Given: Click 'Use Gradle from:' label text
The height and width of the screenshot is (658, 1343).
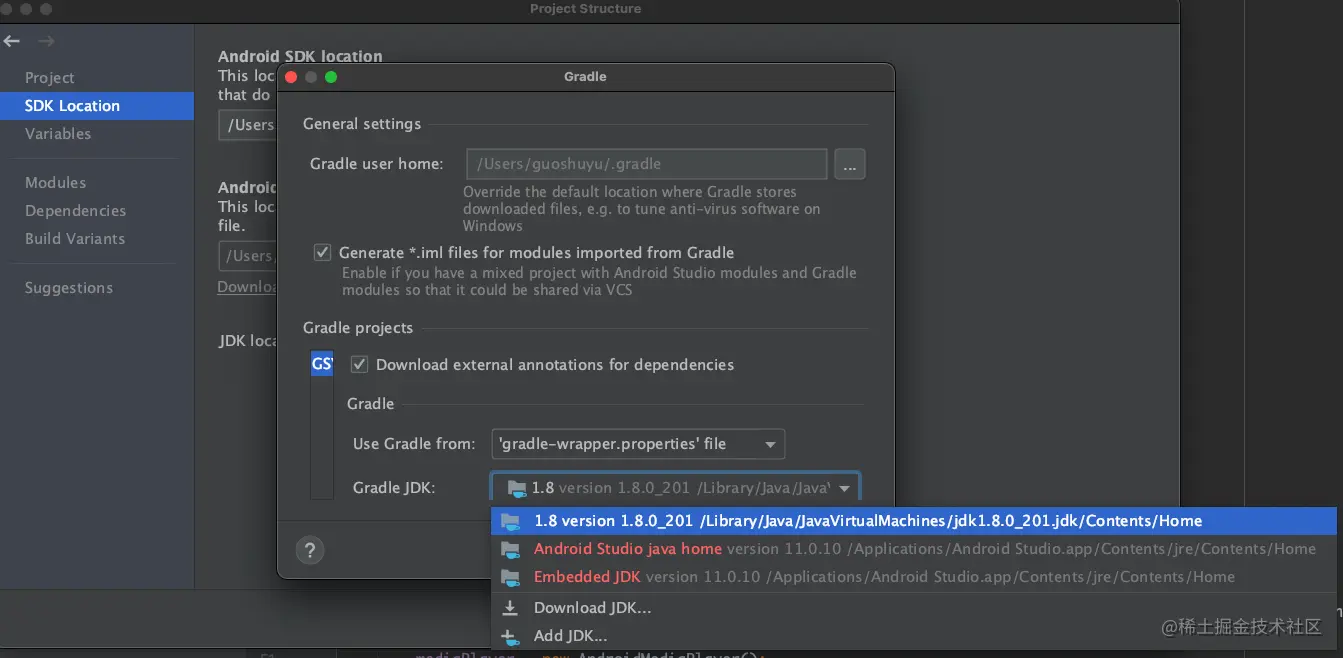Looking at the screenshot, I should [x=414, y=444].
